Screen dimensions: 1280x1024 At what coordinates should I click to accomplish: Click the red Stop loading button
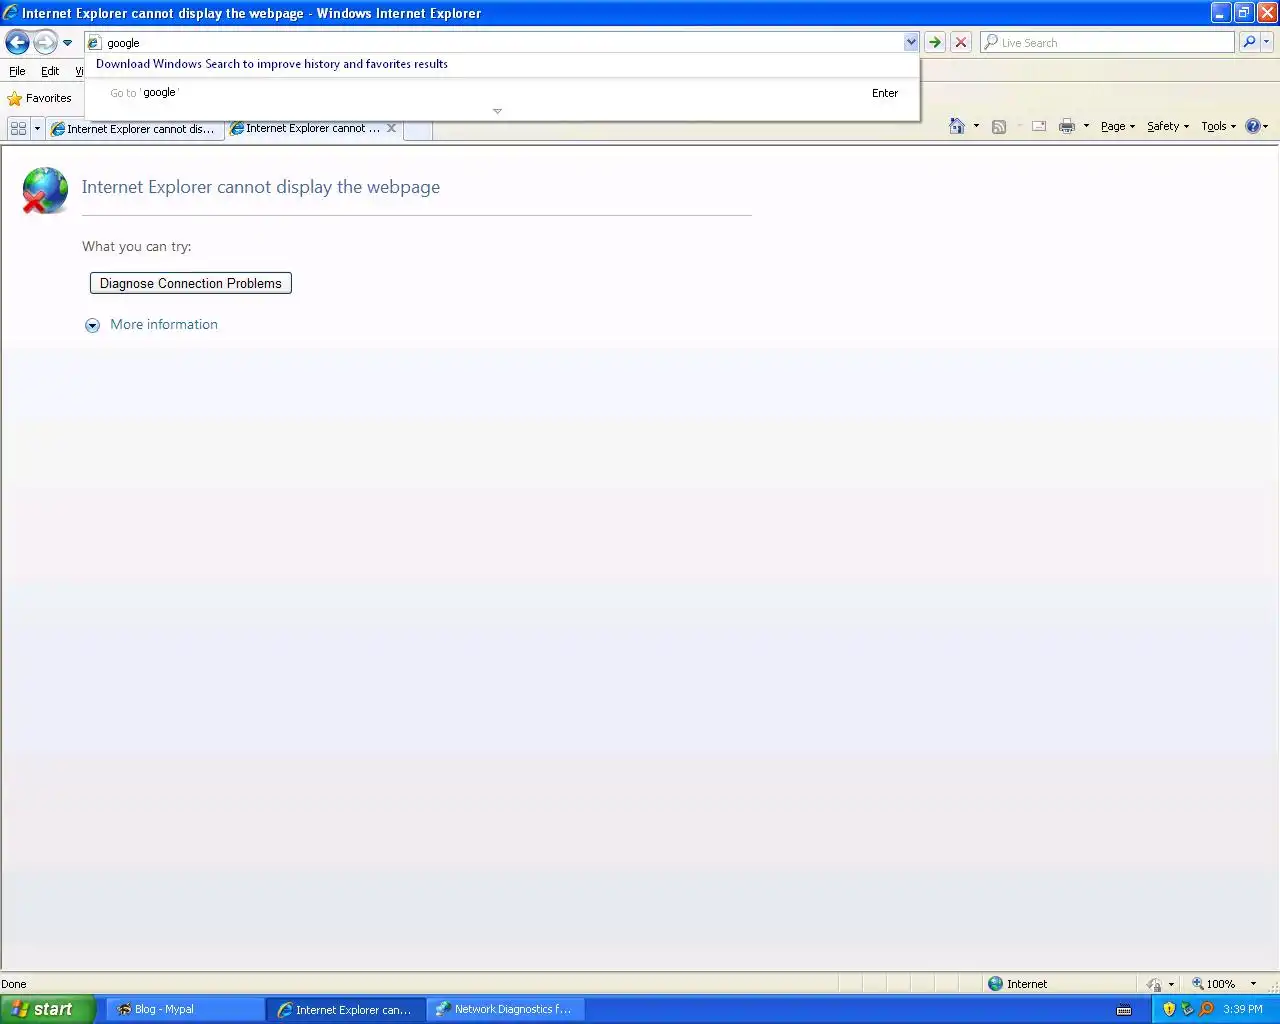point(961,42)
